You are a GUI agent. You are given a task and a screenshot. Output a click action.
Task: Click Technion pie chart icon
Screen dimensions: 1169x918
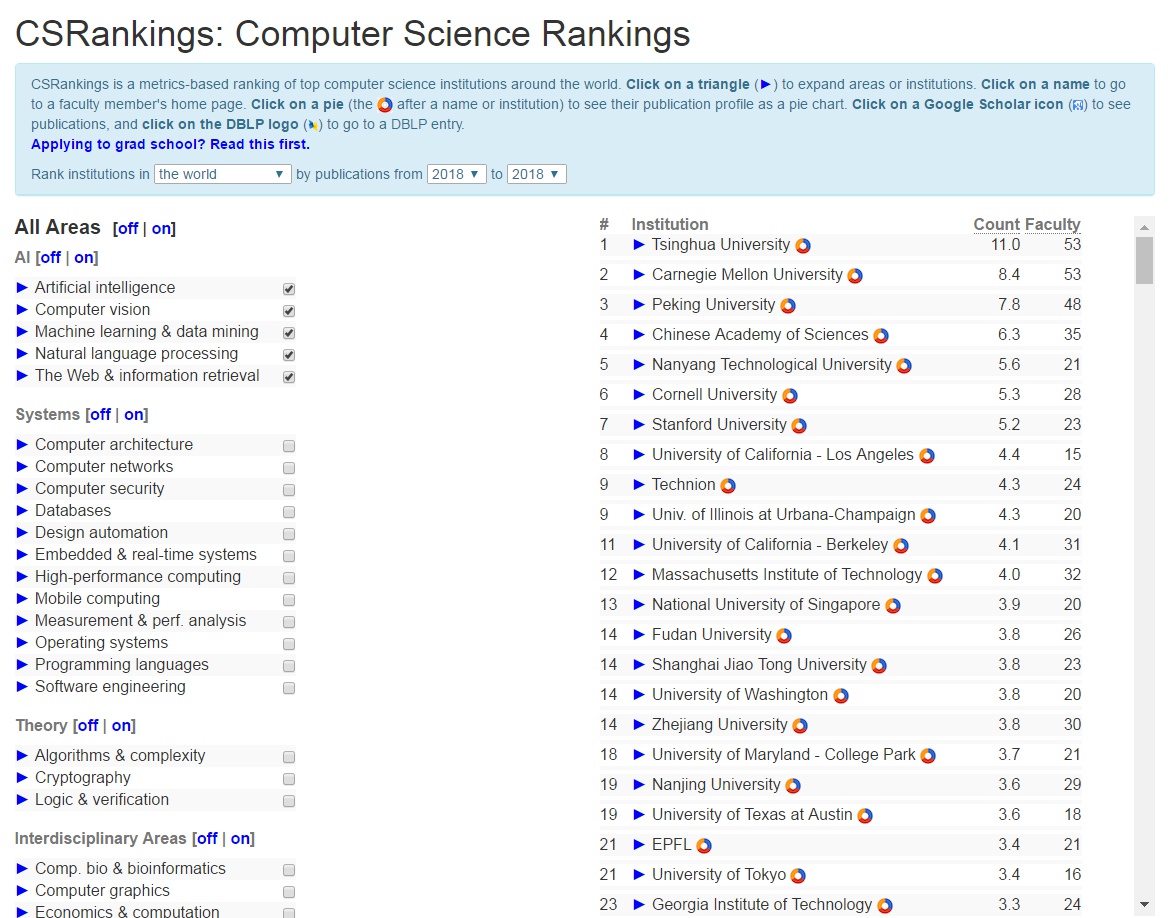[728, 485]
